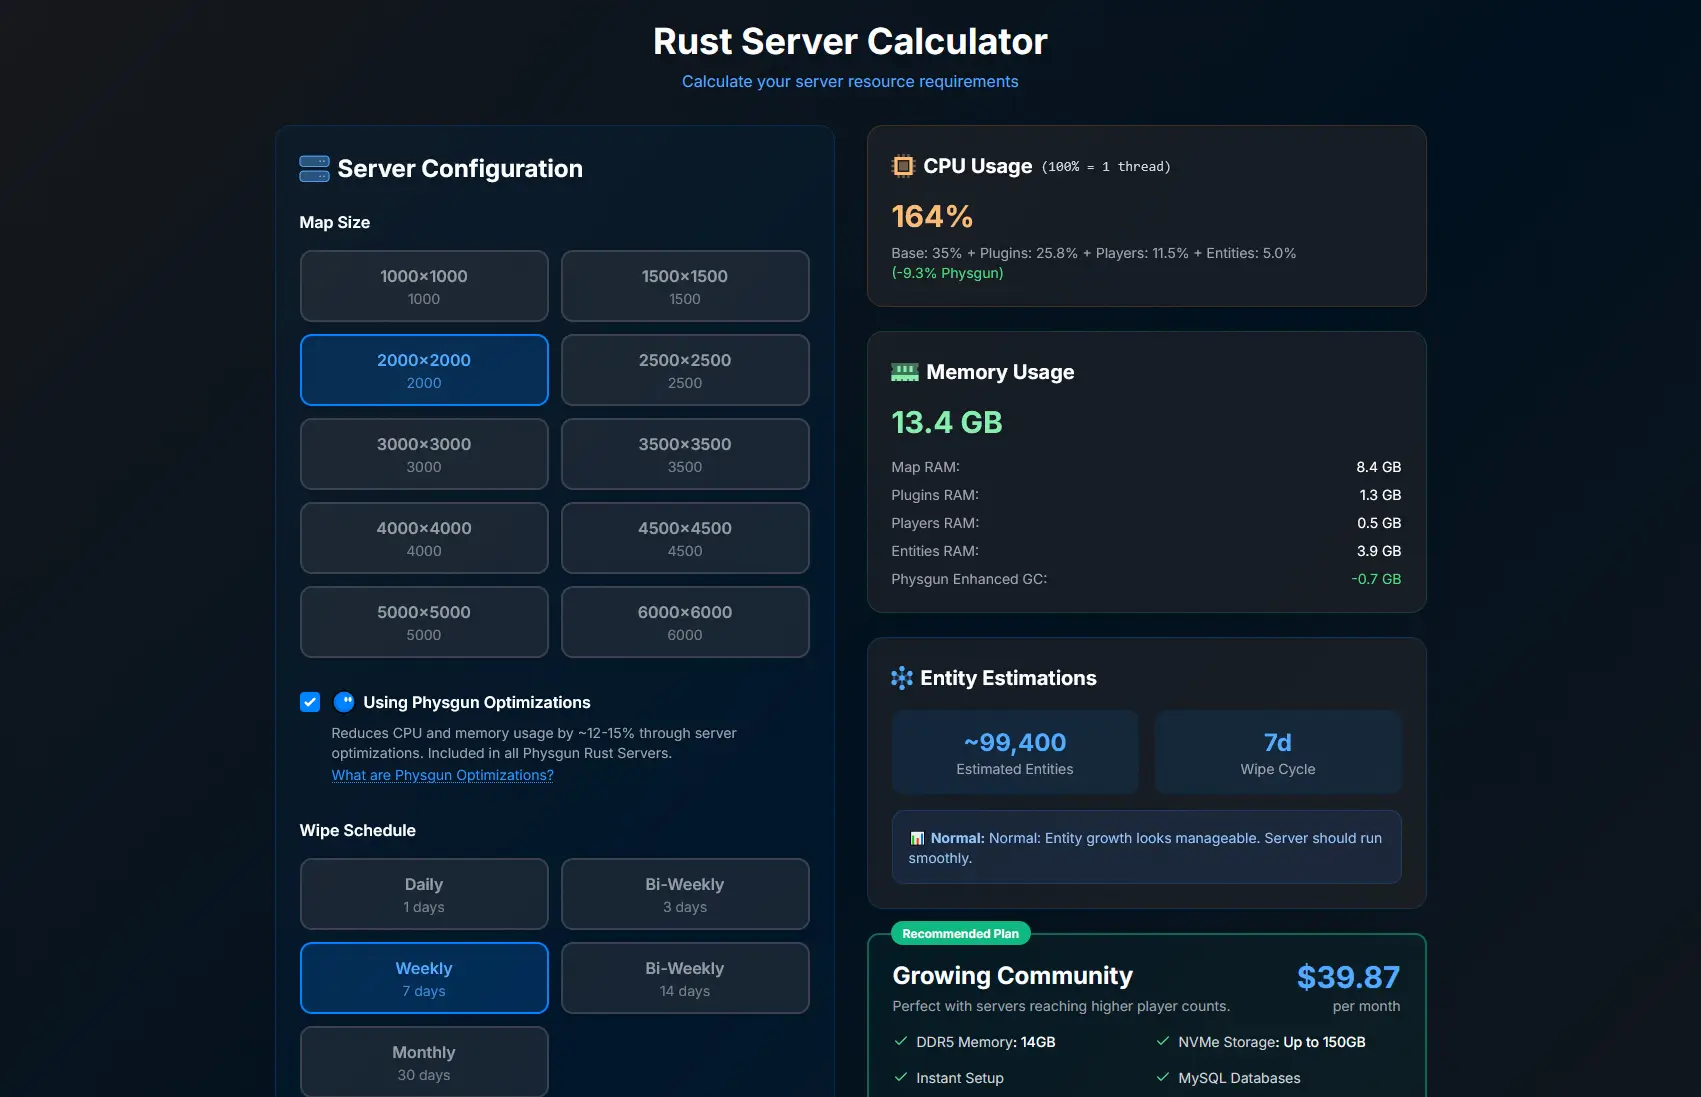
Task: Click the bar chart icon in the Normal status message
Action: point(916,837)
